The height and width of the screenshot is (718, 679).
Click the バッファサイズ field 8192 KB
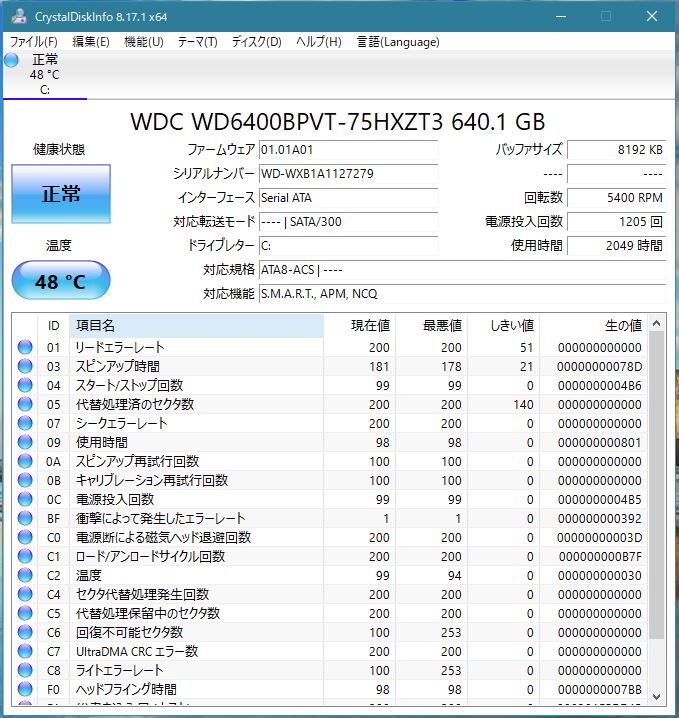pos(616,150)
